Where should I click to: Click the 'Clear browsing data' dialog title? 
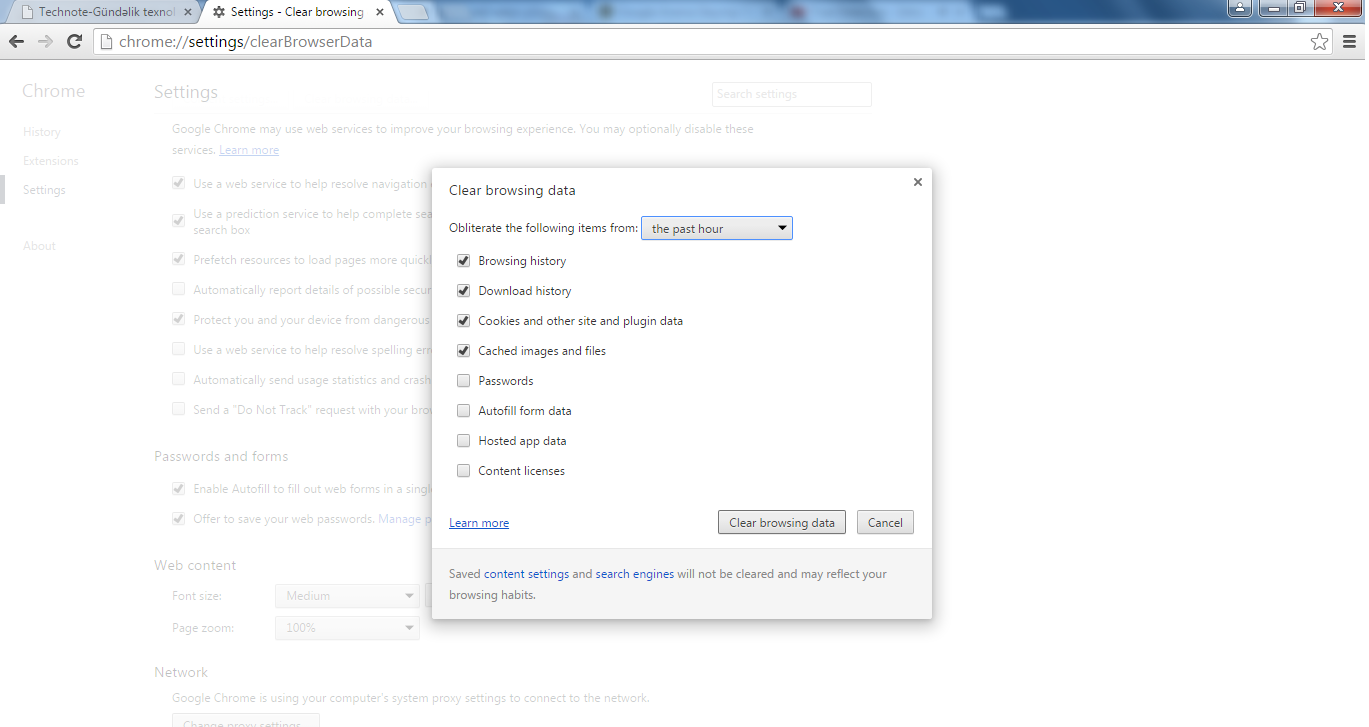tap(512, 190)
